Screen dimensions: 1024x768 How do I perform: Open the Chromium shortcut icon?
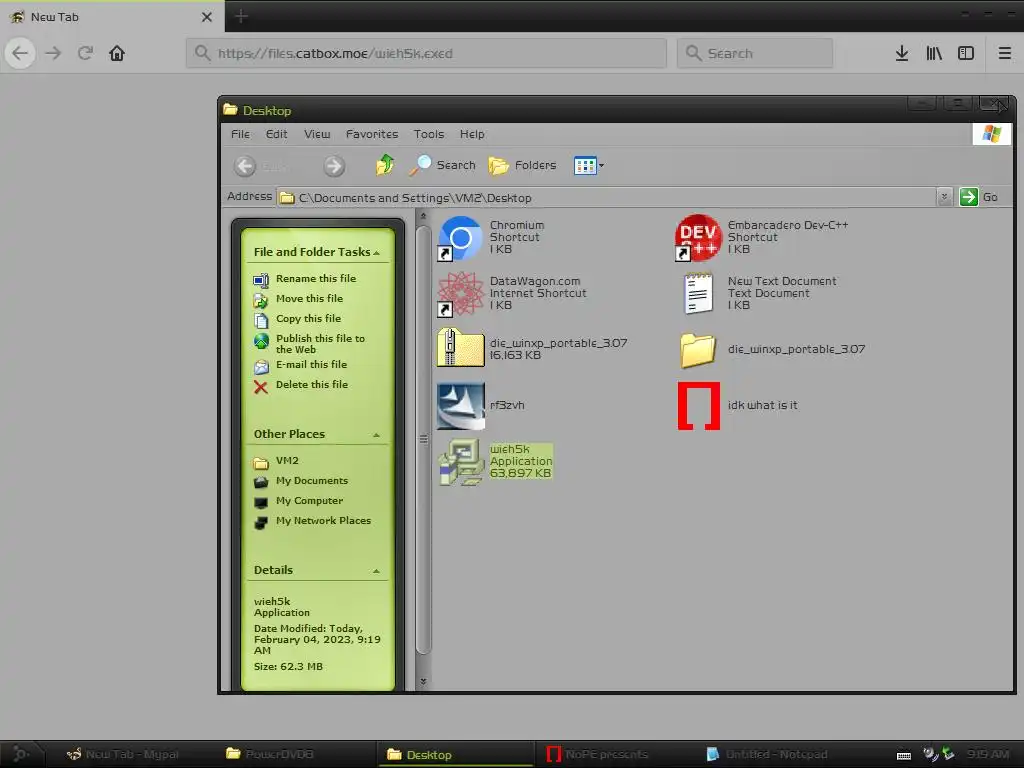coord(460,238)
